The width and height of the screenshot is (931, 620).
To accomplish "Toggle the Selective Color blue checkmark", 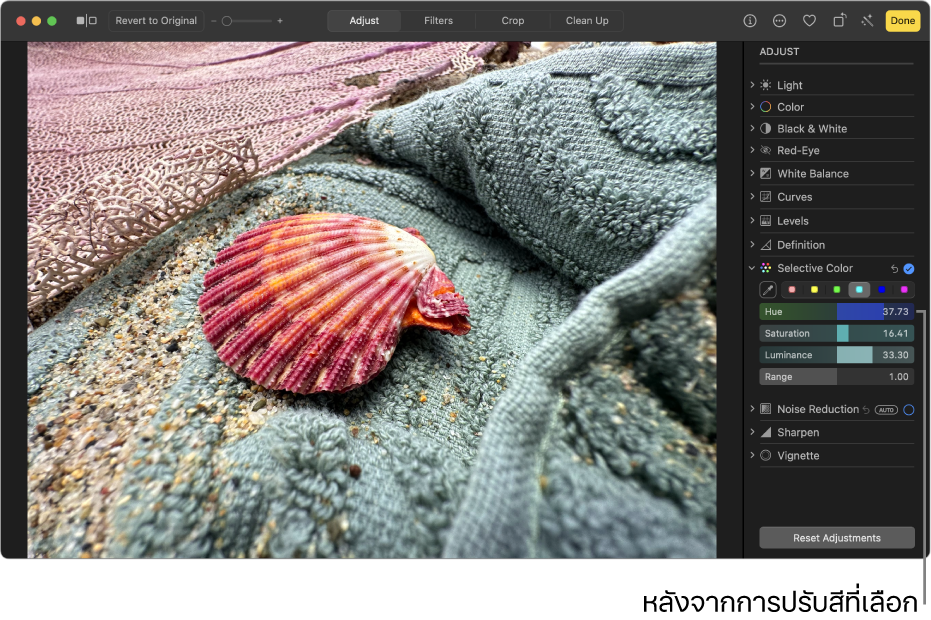I will point(909,268).
